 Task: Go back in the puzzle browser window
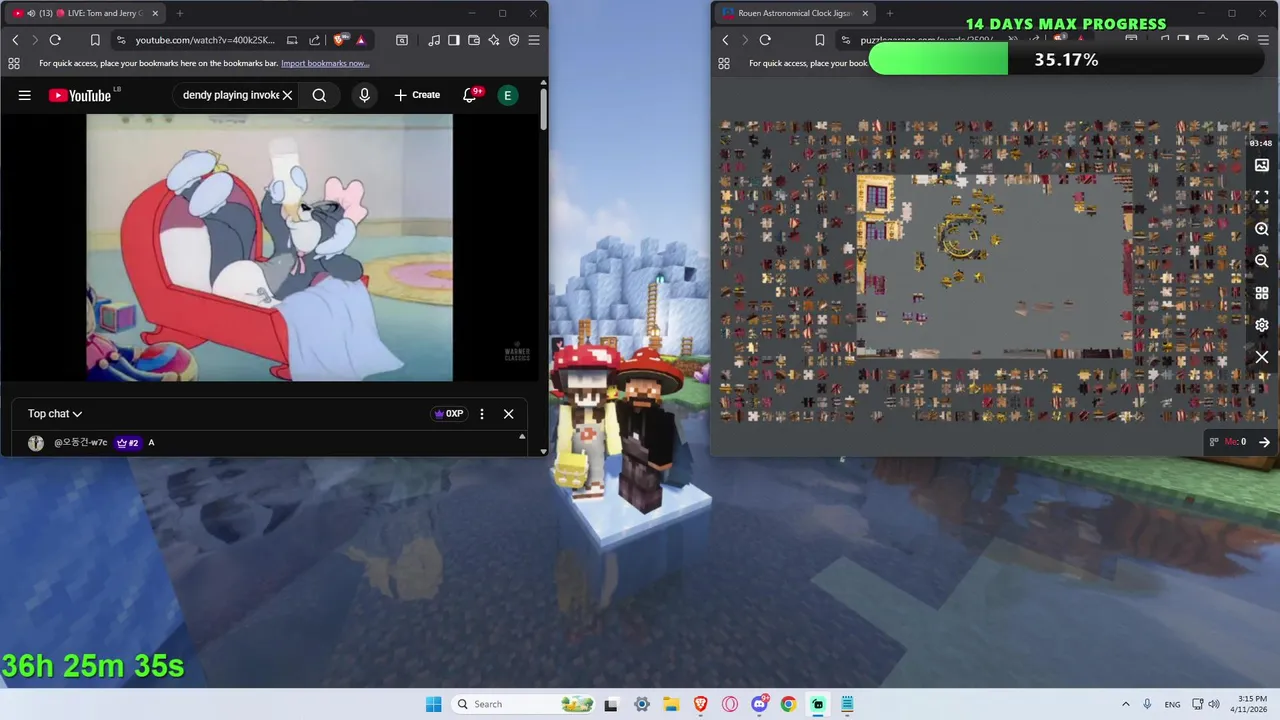tap(725, 40)
